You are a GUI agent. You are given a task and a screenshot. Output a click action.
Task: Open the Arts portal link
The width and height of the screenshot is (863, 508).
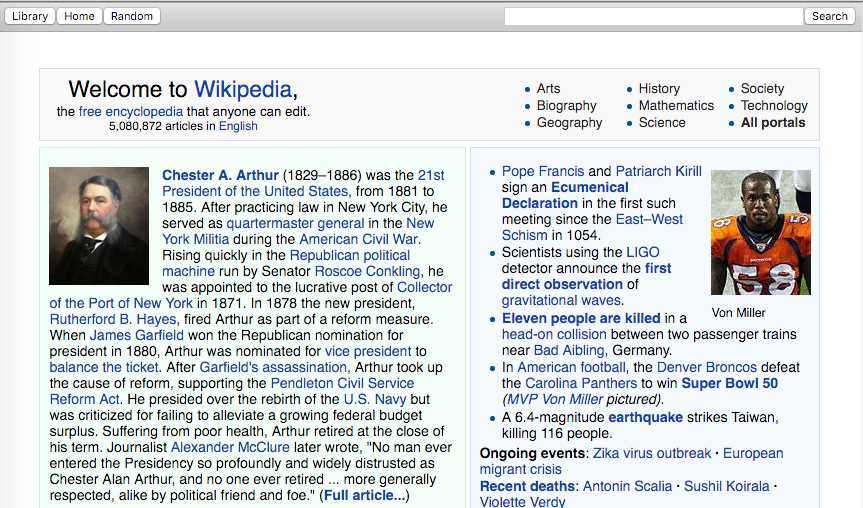tap(548, 89)
